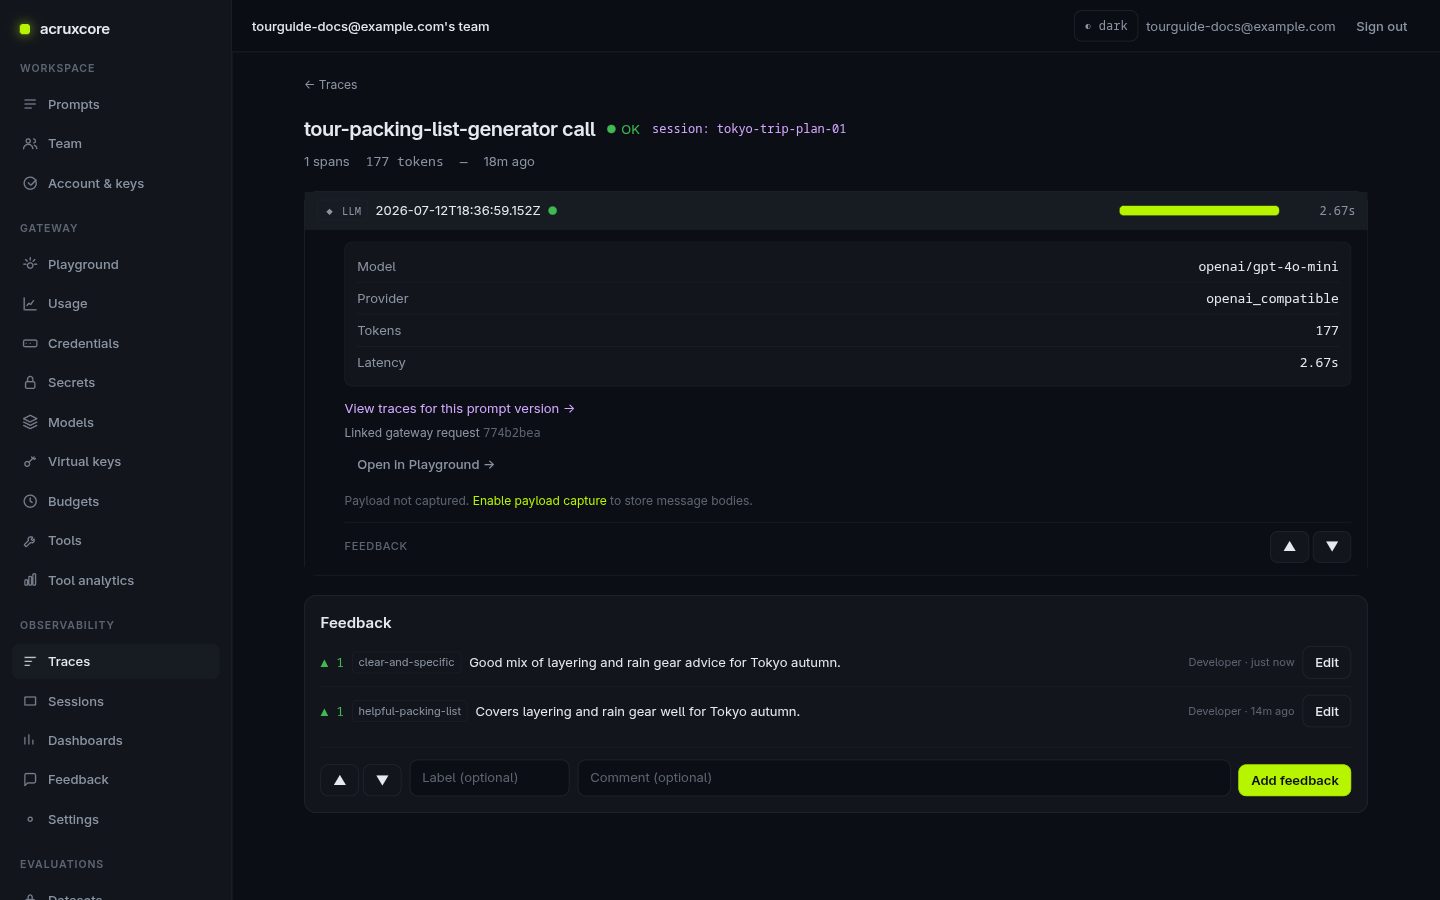The width and height of the screenshot is (1440, 900).
Task: Click the clear-and-specific label tag
Action: pos(406,663)
